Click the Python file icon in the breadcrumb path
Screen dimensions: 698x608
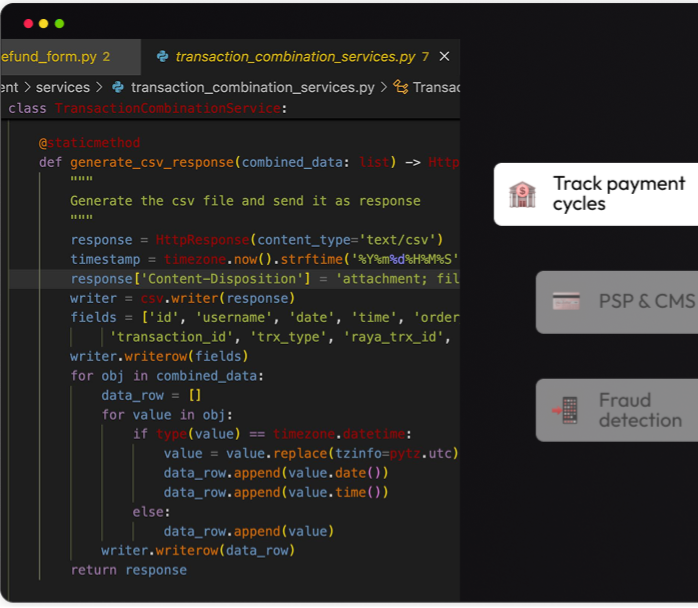[x=118, y=87]
